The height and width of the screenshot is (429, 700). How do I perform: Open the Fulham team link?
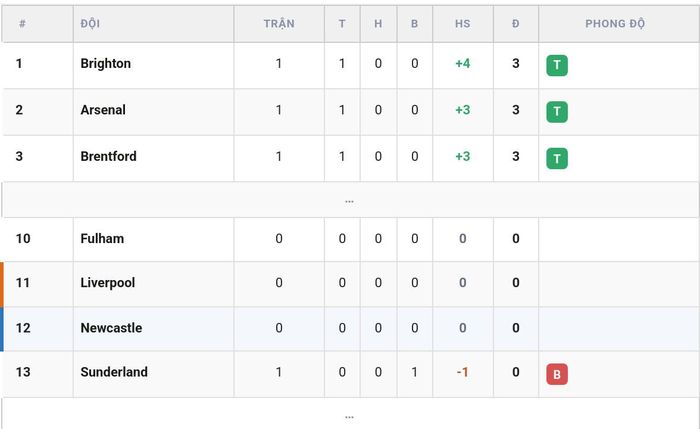pyautogui.click(x=102, y=238)
